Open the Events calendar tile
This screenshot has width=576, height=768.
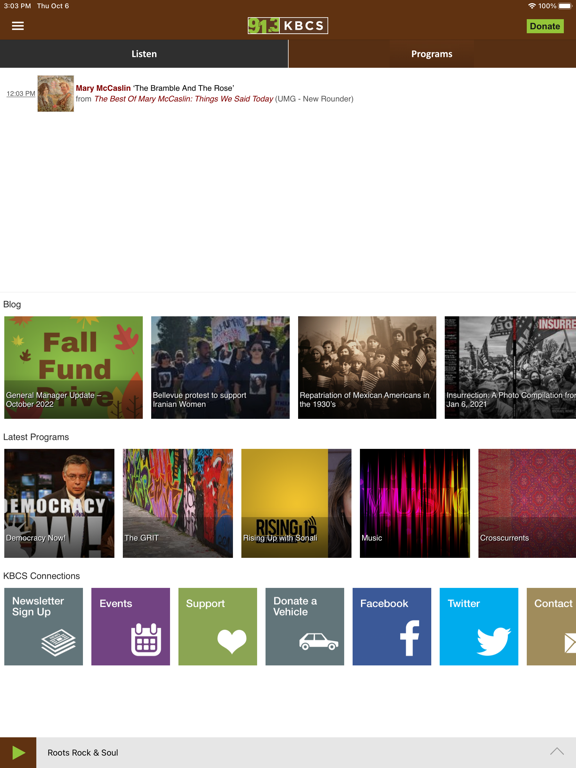[x=131, y=626]
